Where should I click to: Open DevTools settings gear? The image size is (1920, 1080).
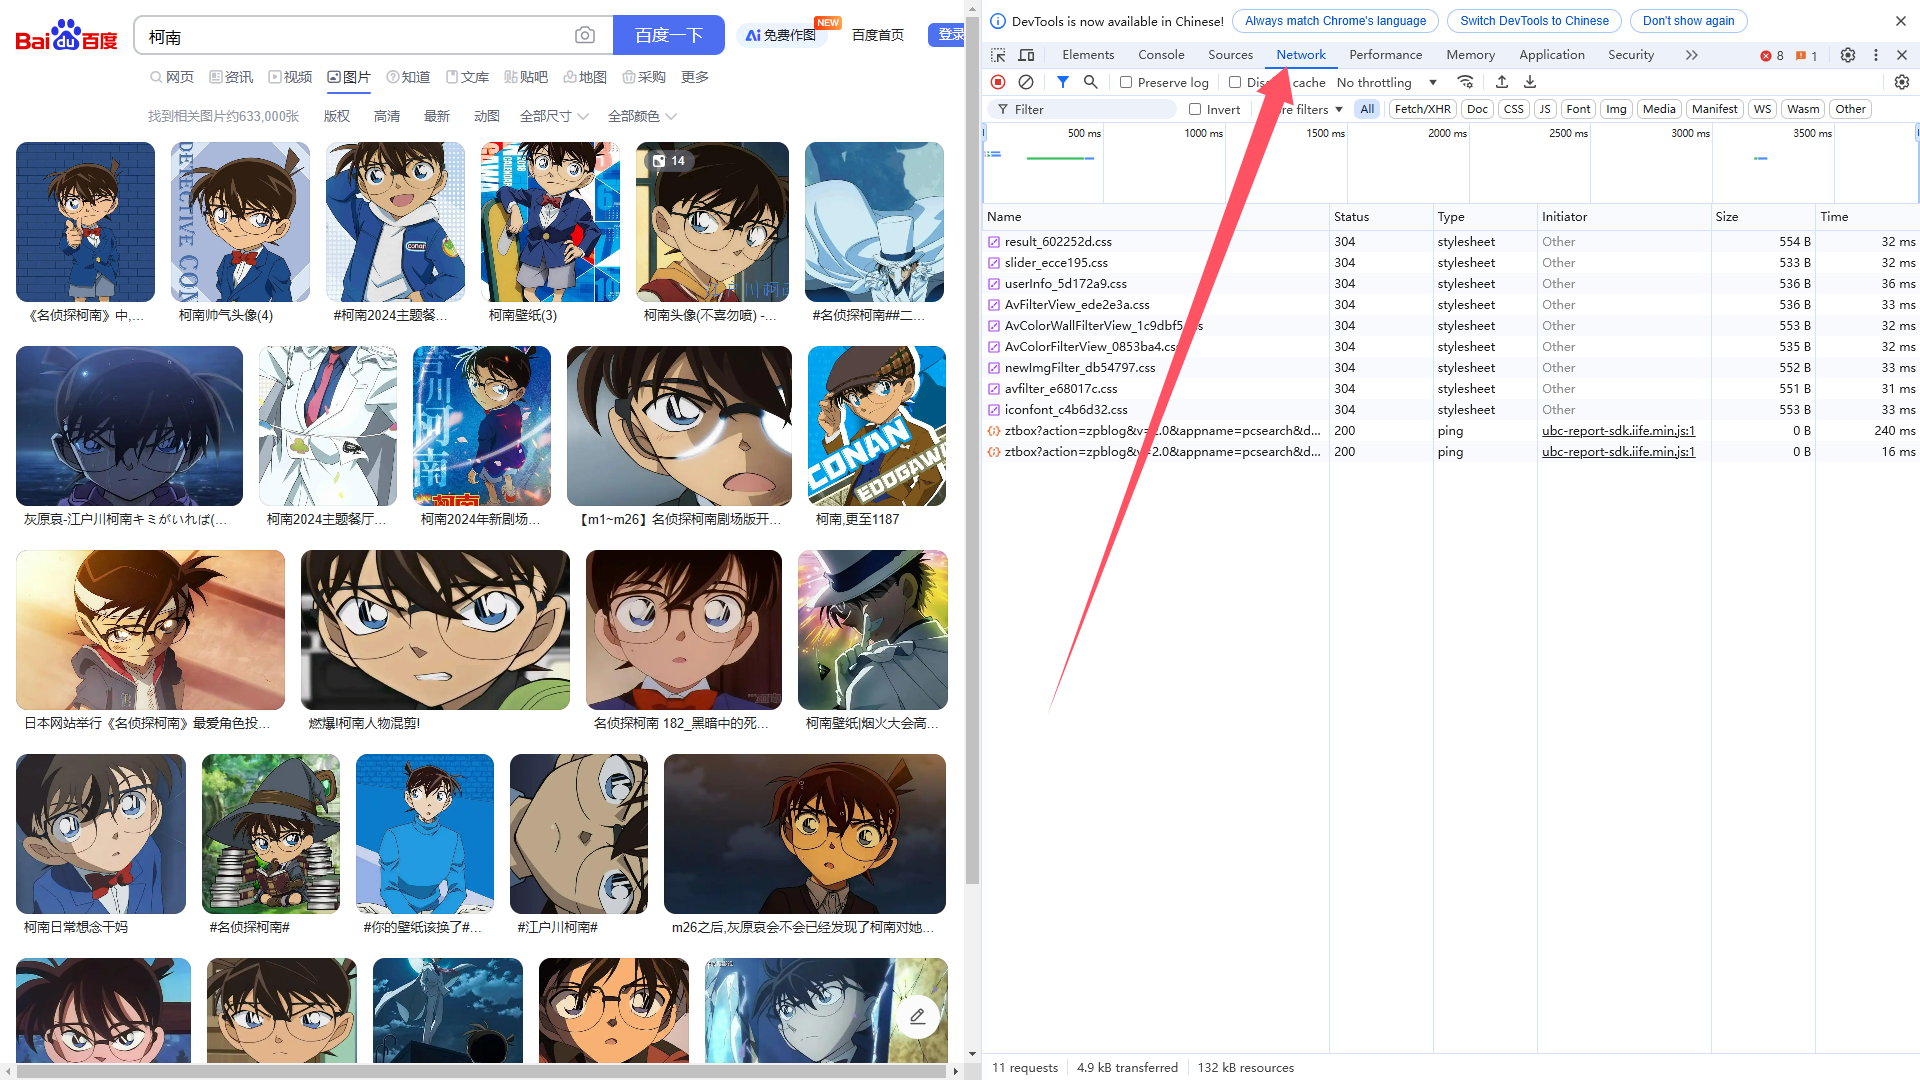(1848, 55)
